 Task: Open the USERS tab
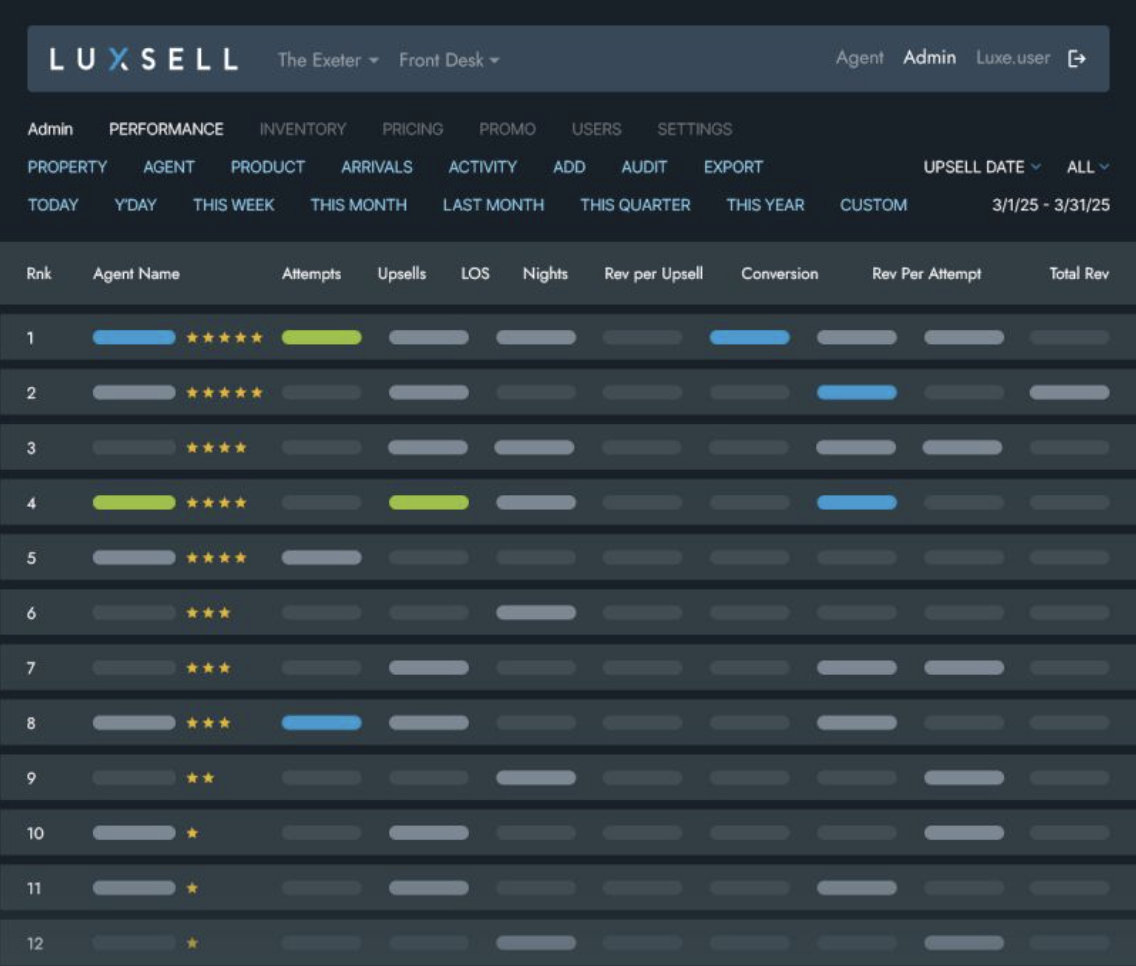click(596, 129)
